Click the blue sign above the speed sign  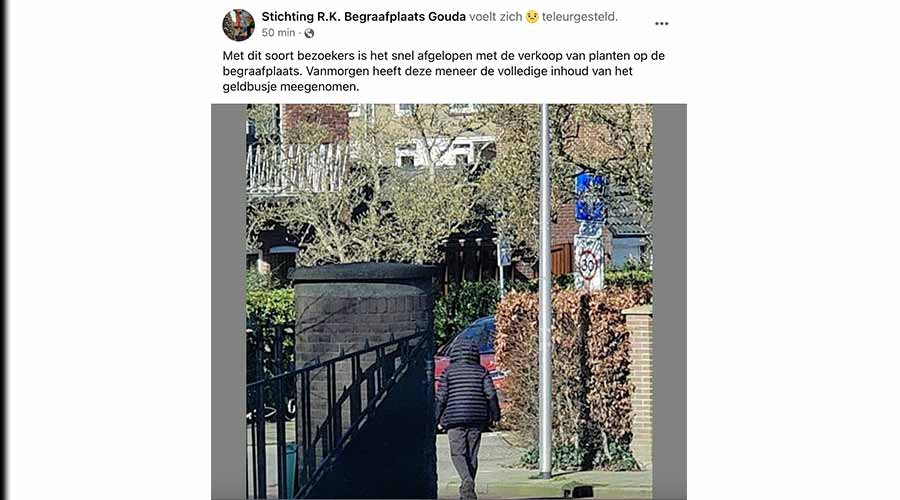pyautogui.click(x=590, y=197)
